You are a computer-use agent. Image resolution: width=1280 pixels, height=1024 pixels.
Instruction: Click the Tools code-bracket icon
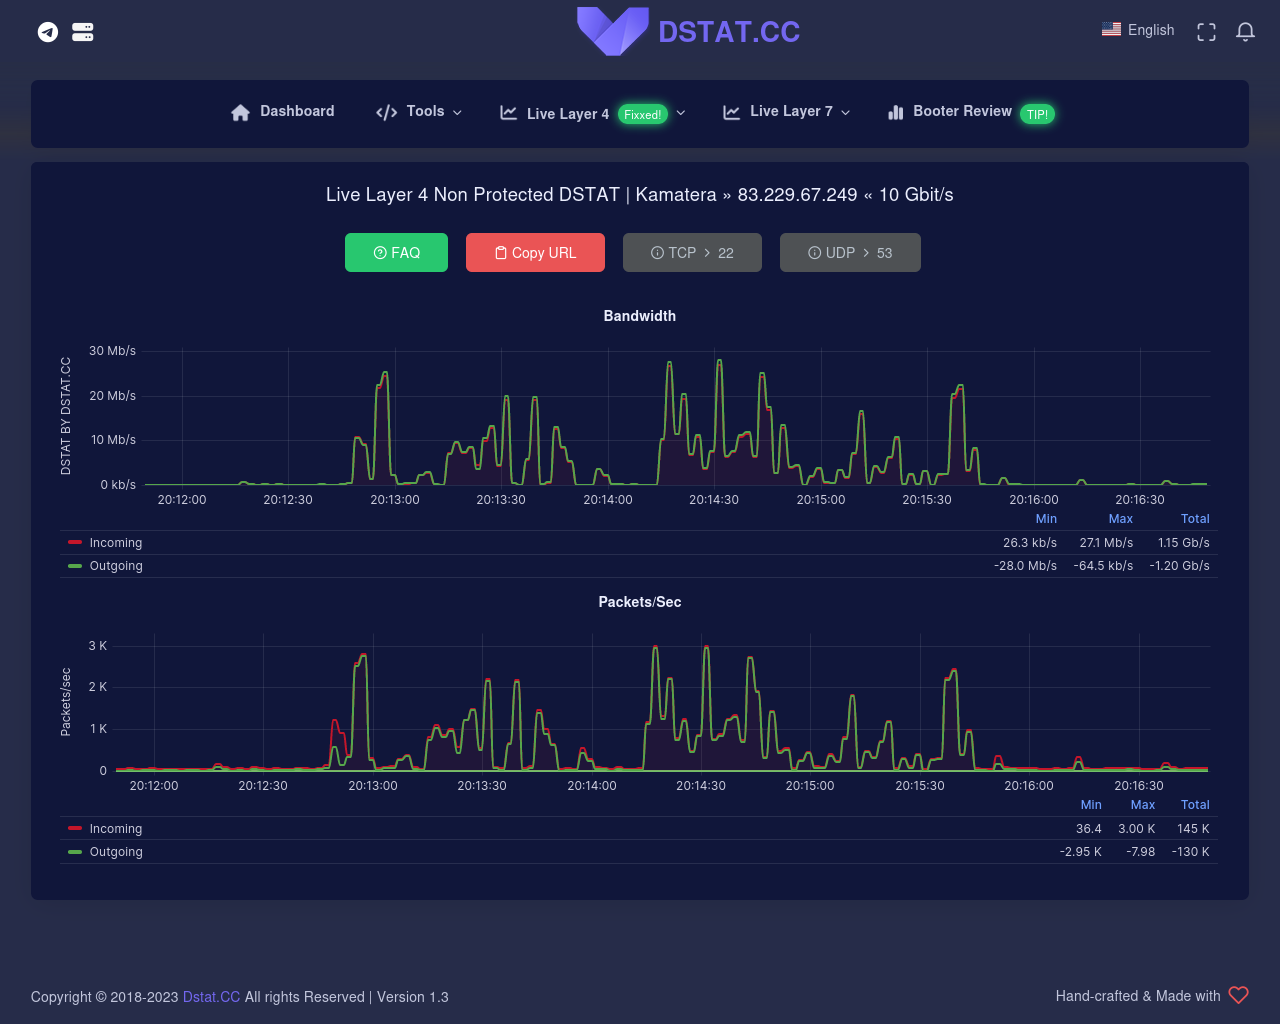(x=386, y=112)
